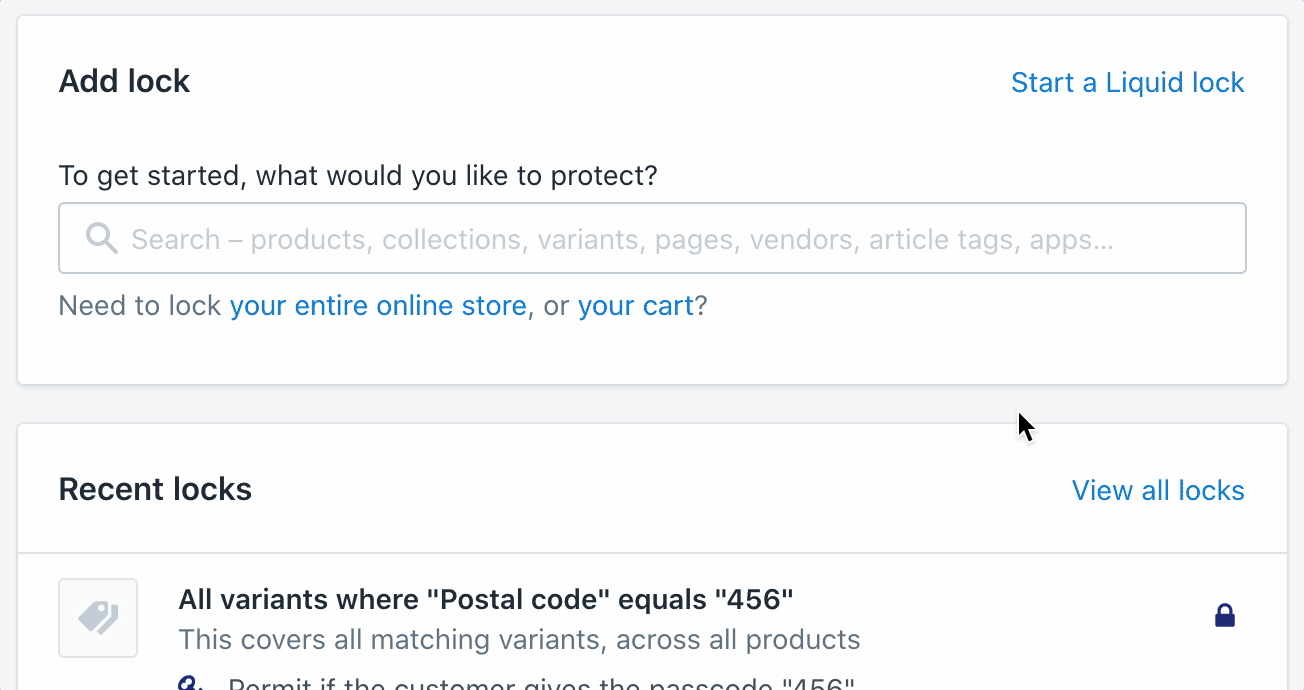Open the Postal code equals 456 lock
The width and height of the screenshot is (1304, 690).
[485, 599]
